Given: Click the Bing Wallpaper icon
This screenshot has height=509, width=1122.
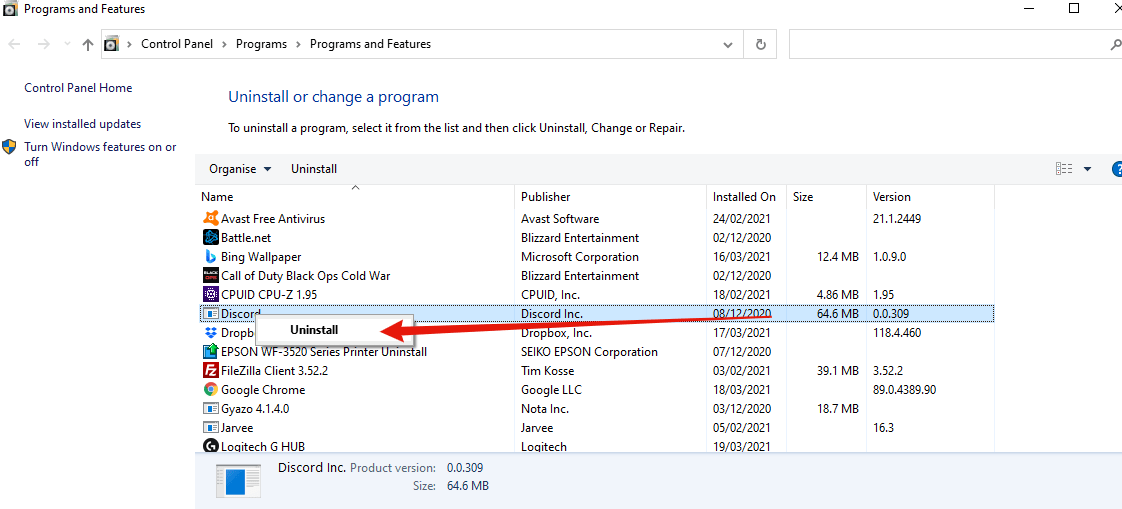Looking at the screenshot, I should pos(210,256).
